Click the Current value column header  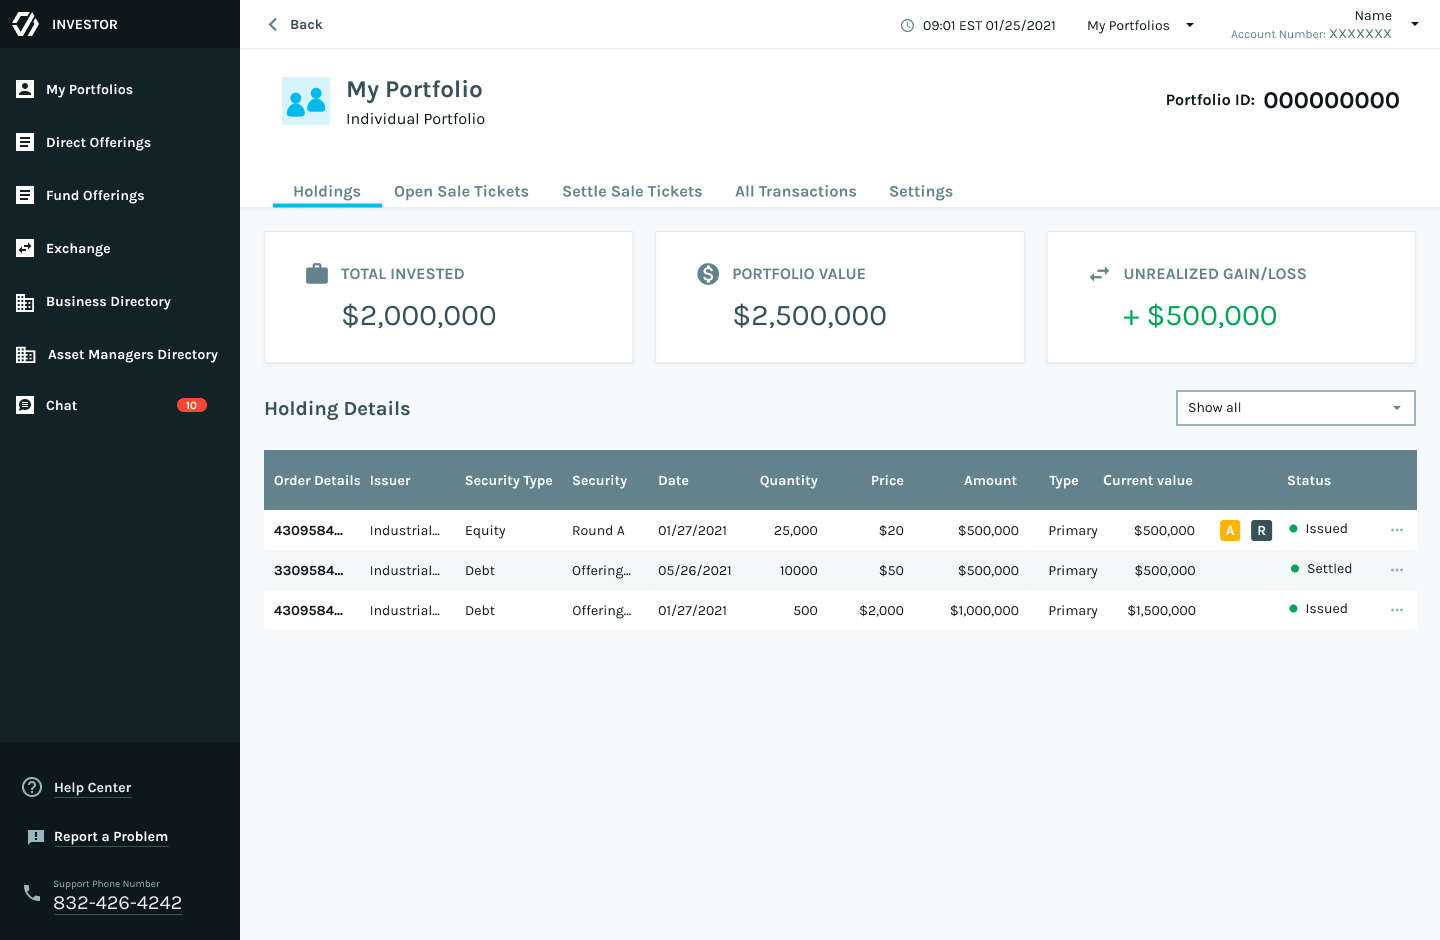(1148, 481)
